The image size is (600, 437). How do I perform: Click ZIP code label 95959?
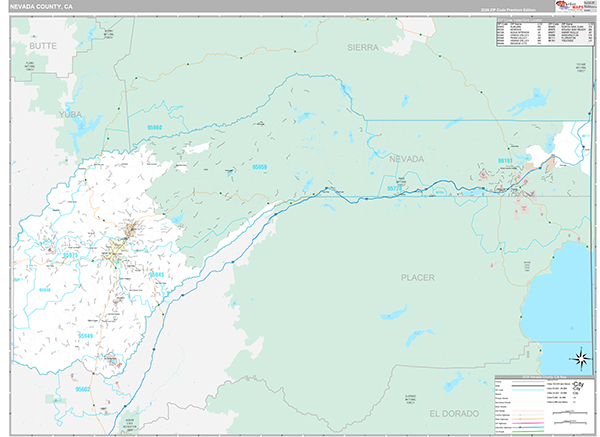tap(259, 167)
